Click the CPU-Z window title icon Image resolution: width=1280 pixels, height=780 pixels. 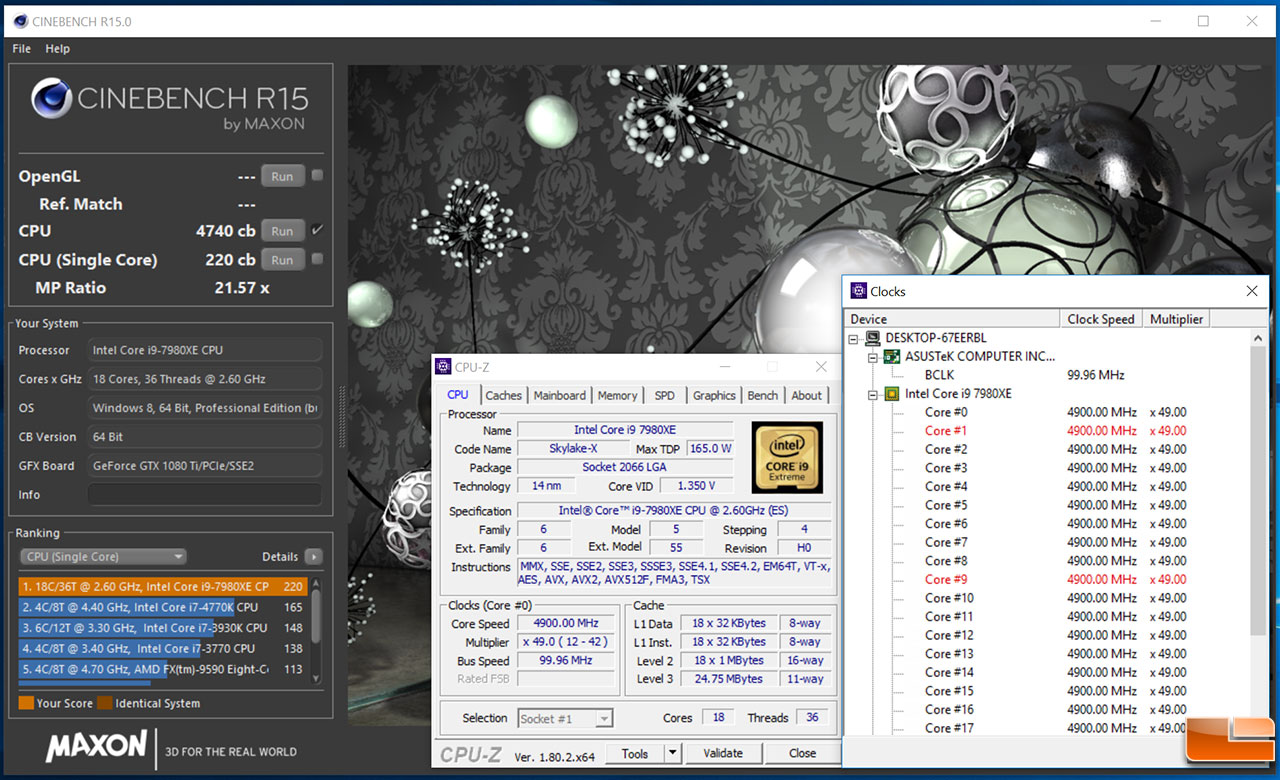(443, 366)
